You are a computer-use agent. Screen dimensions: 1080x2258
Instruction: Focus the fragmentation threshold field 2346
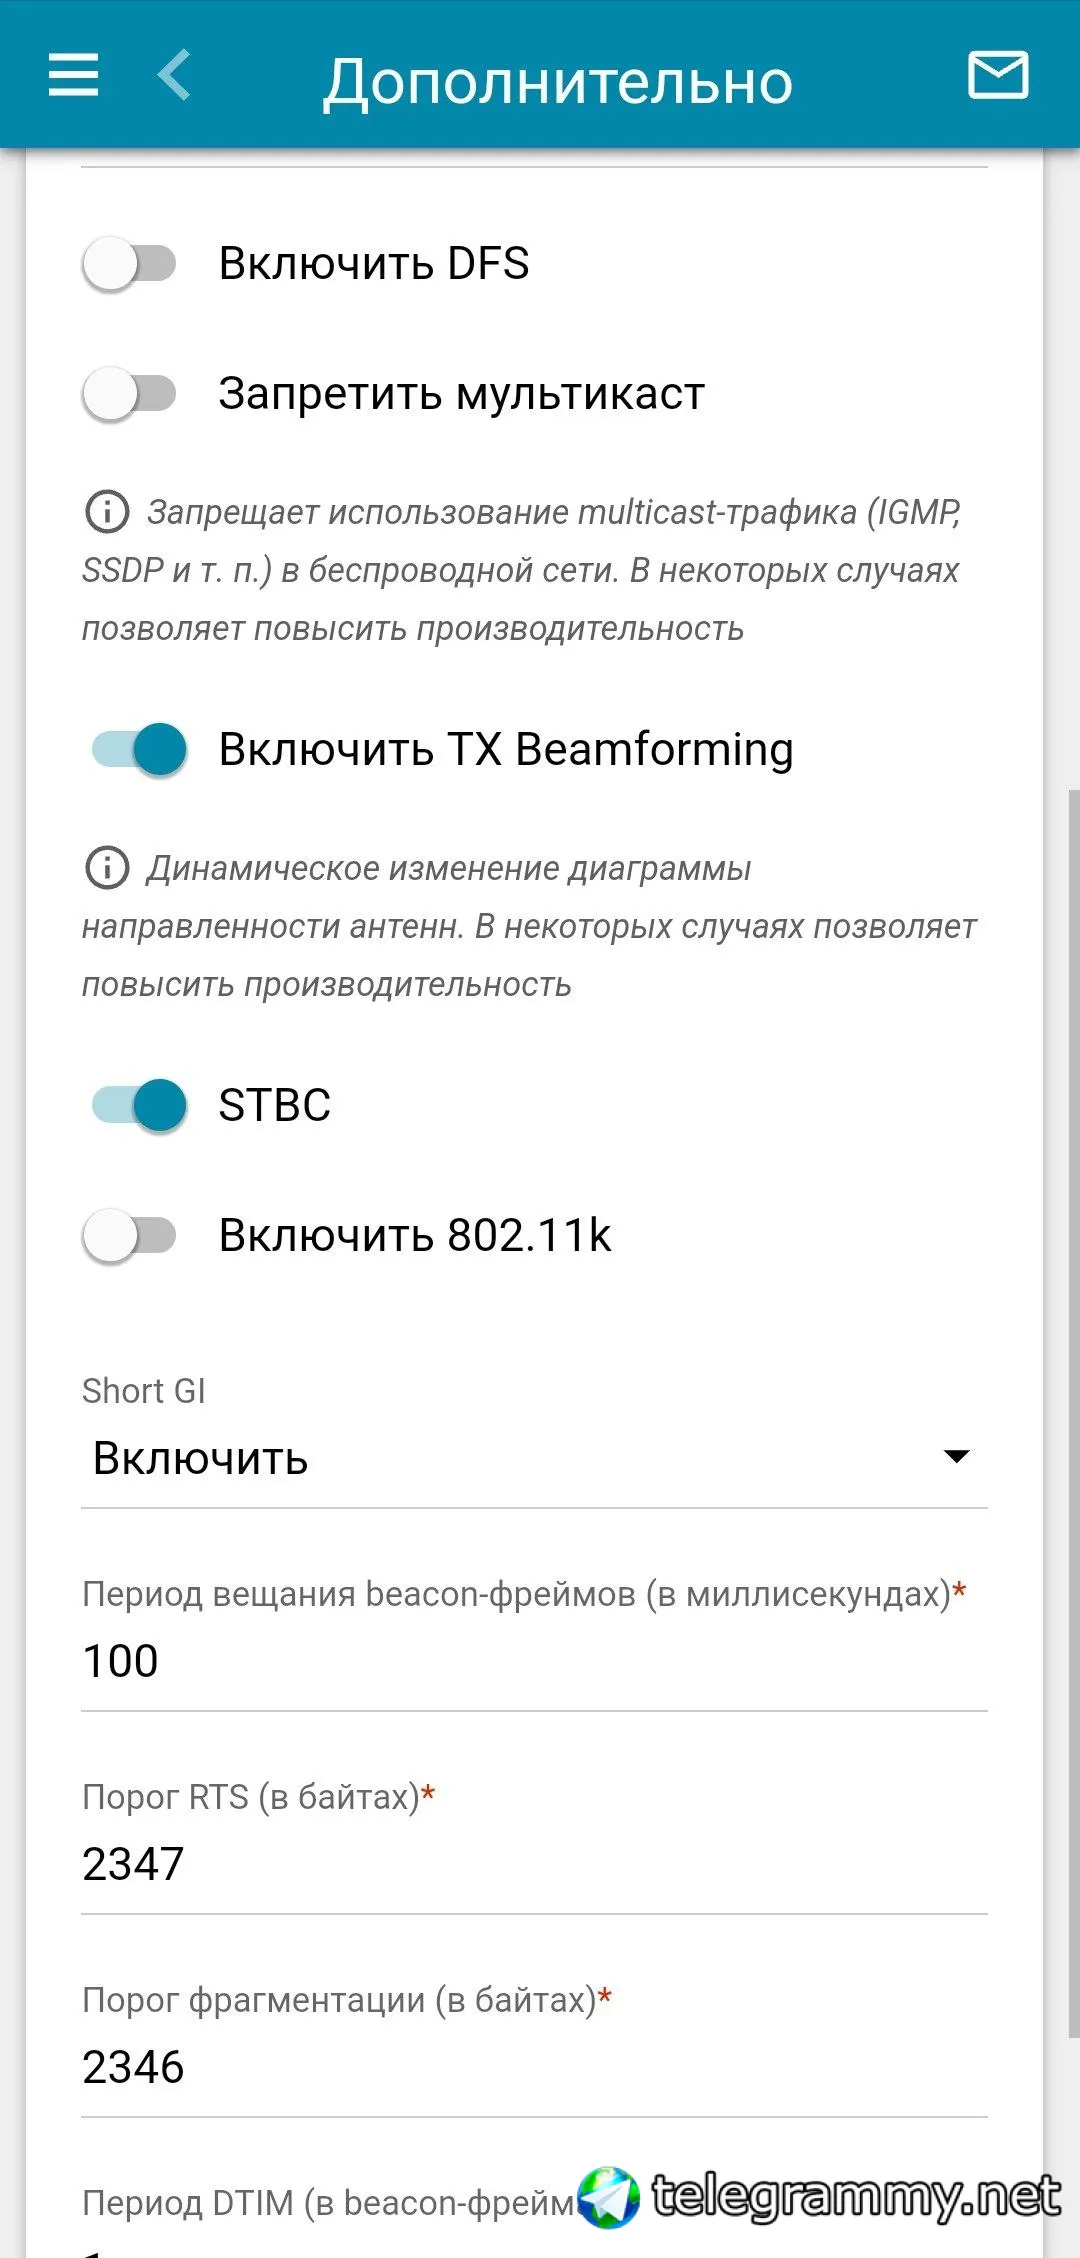pyautogui.click(x=534, y=2067)
